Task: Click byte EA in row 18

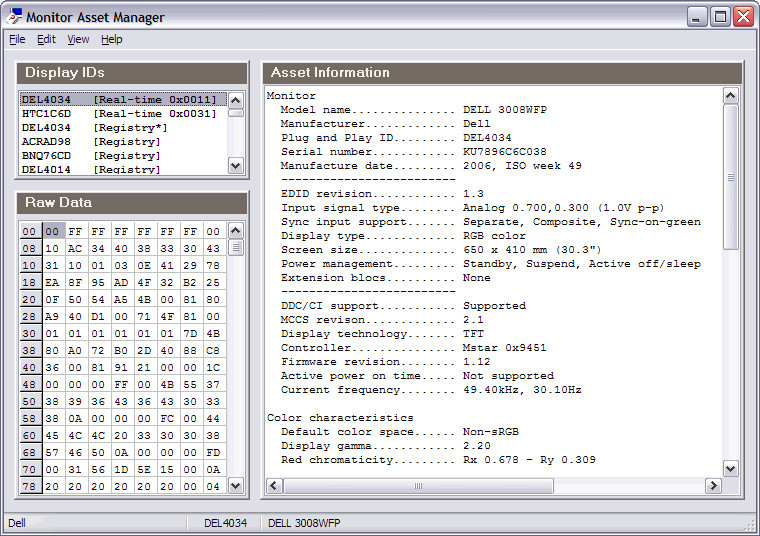Action: [52, 282]
